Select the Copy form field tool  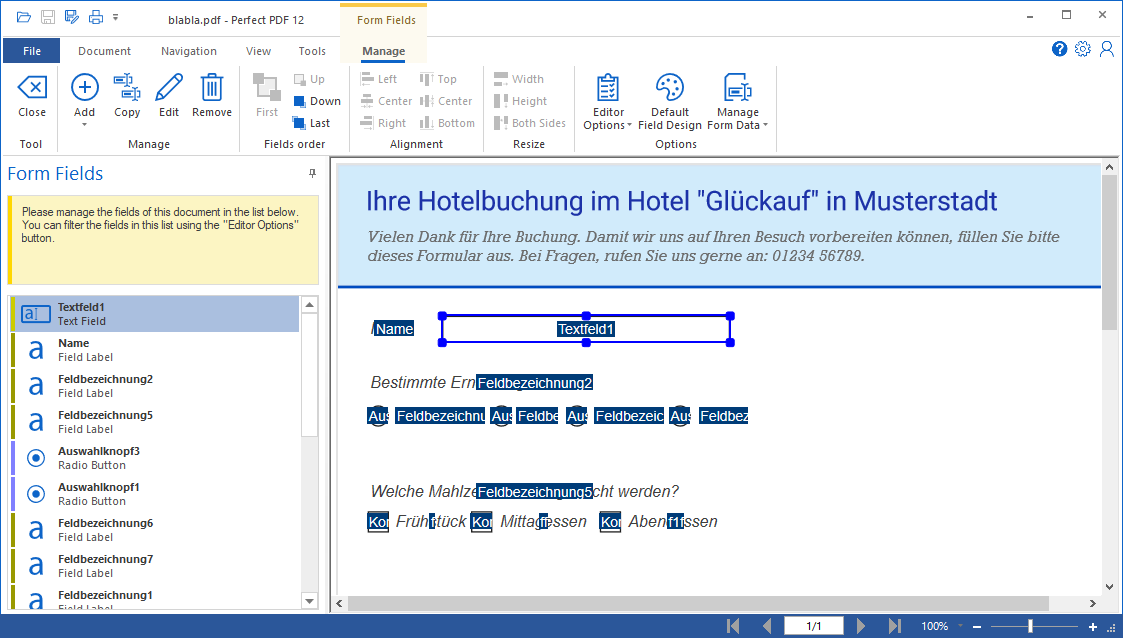click(x=126, y=95)
